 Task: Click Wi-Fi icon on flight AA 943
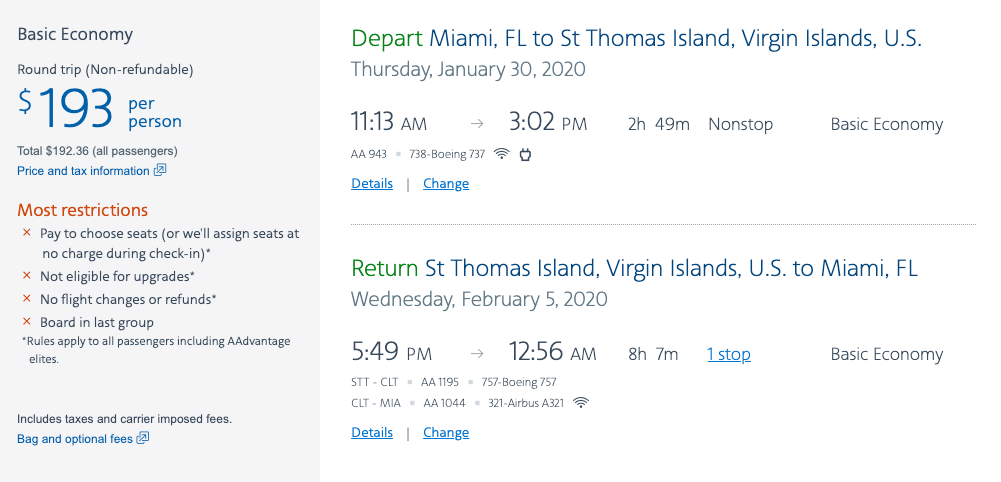click(x=501, y=154)
